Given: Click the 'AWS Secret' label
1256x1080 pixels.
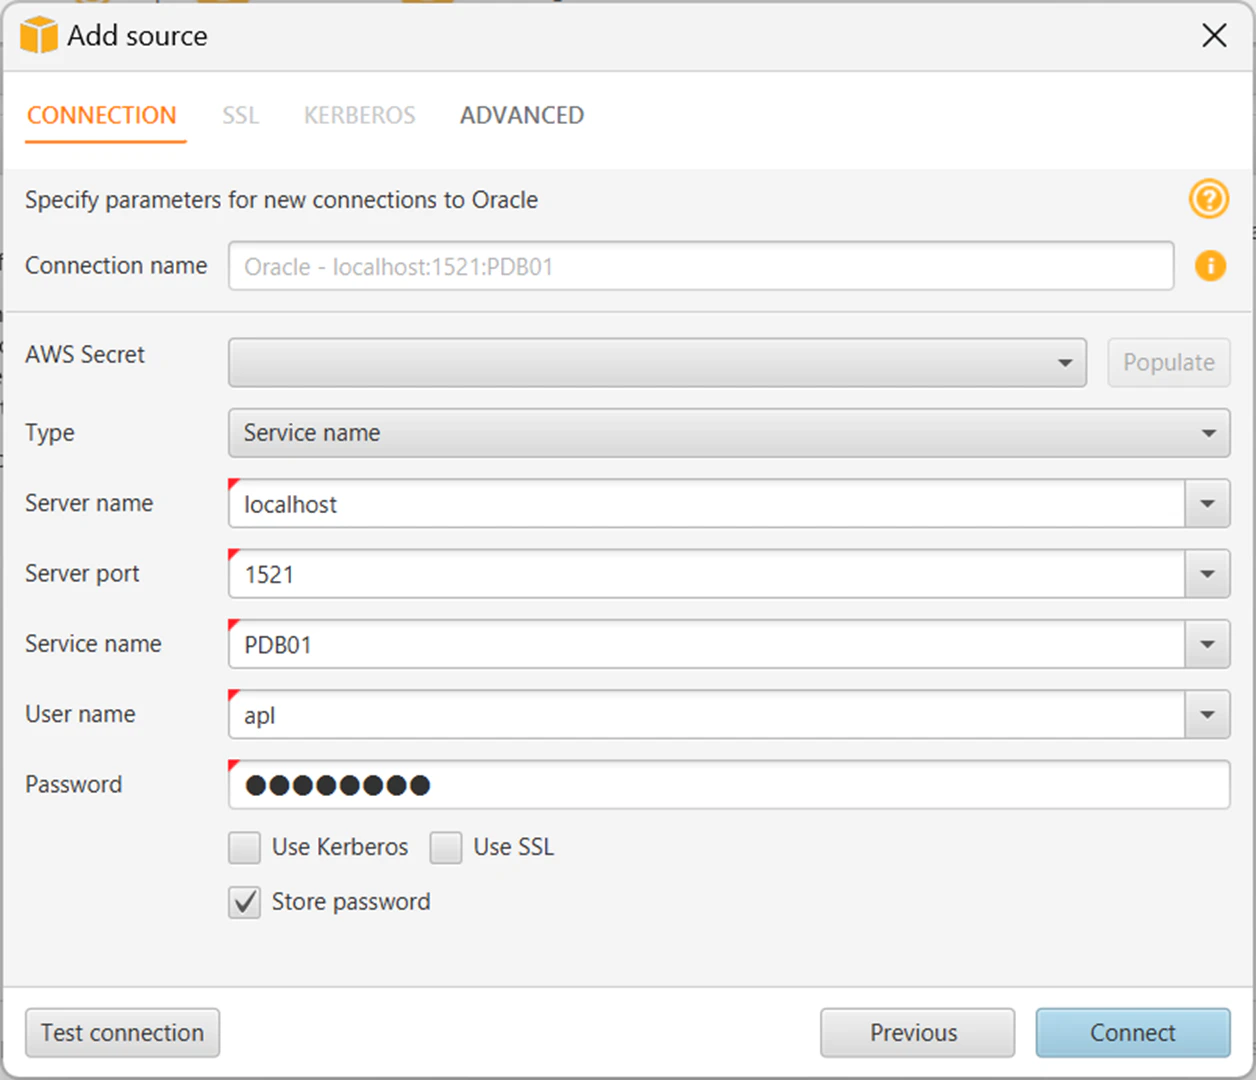Looking at the screenshot, I should (x=85, y=355).
